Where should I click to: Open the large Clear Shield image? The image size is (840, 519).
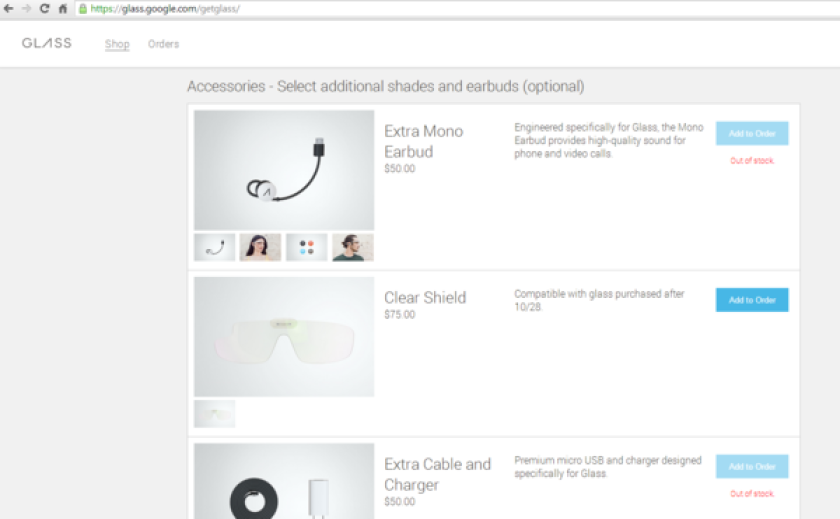coord(284,337)
